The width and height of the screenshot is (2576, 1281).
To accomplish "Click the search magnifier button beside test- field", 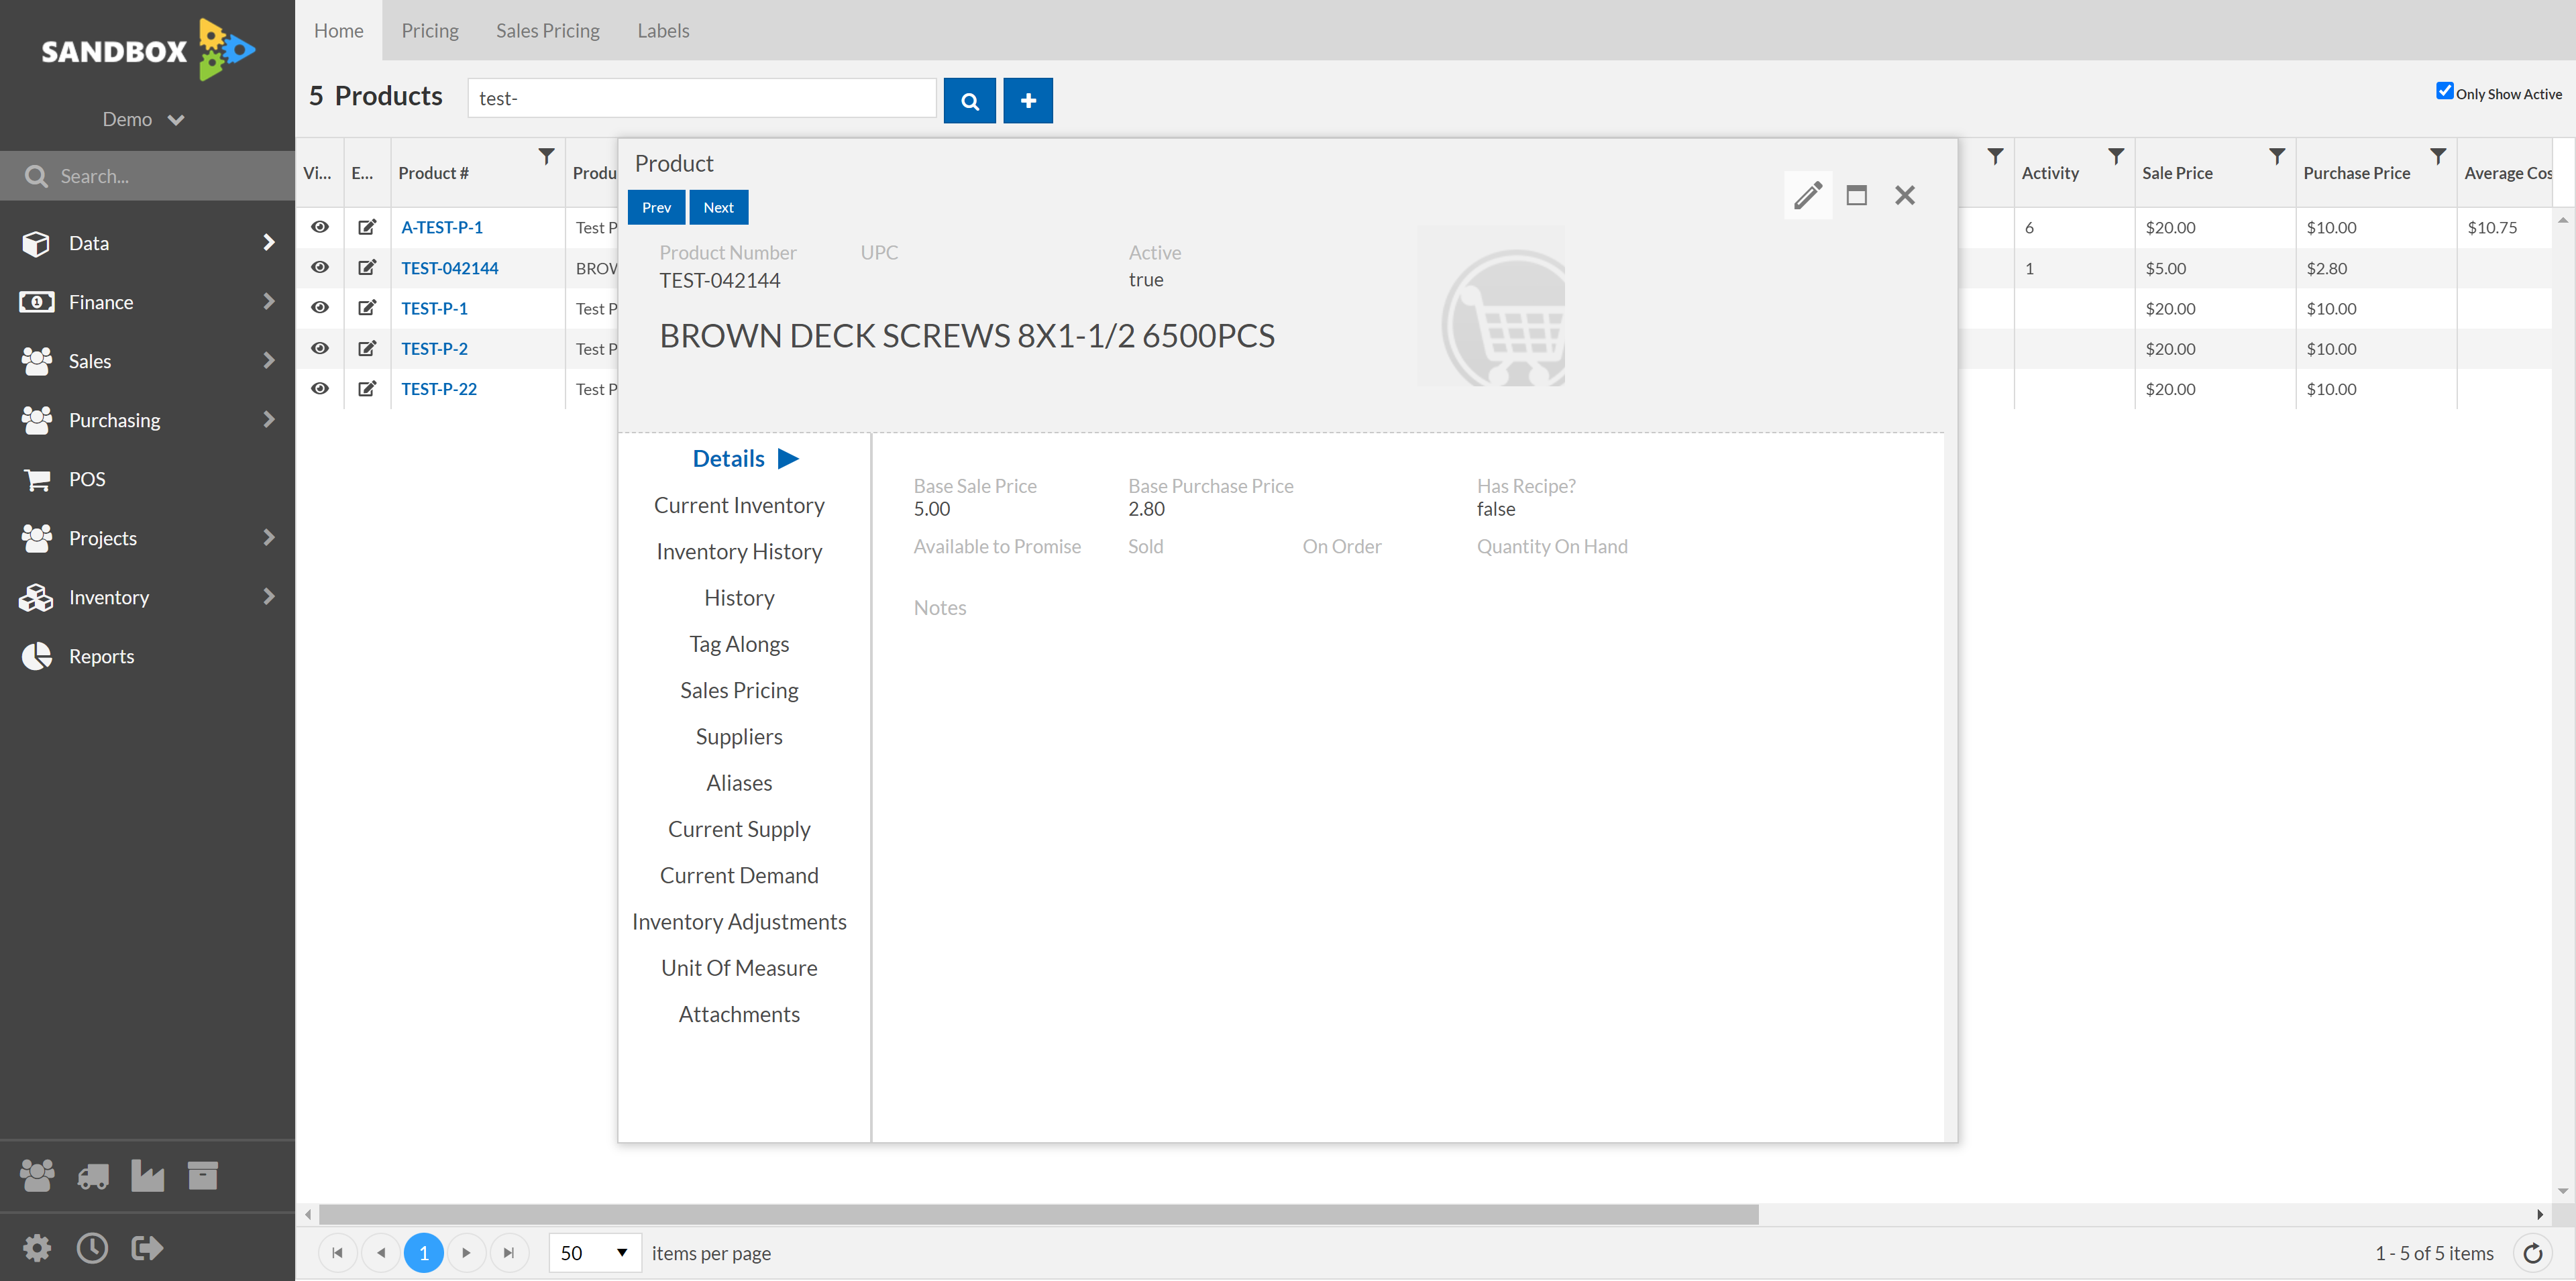I will [x=969, y=100].
